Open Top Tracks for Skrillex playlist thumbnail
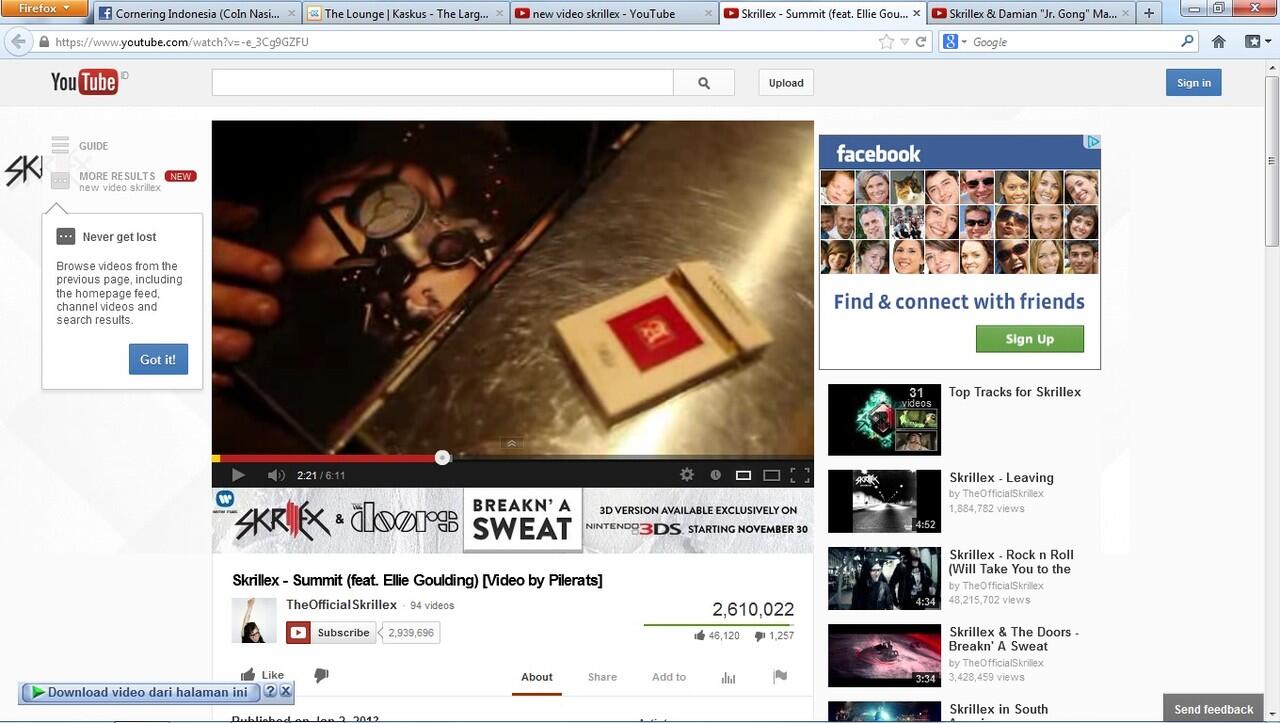 [x=884, y=419]
